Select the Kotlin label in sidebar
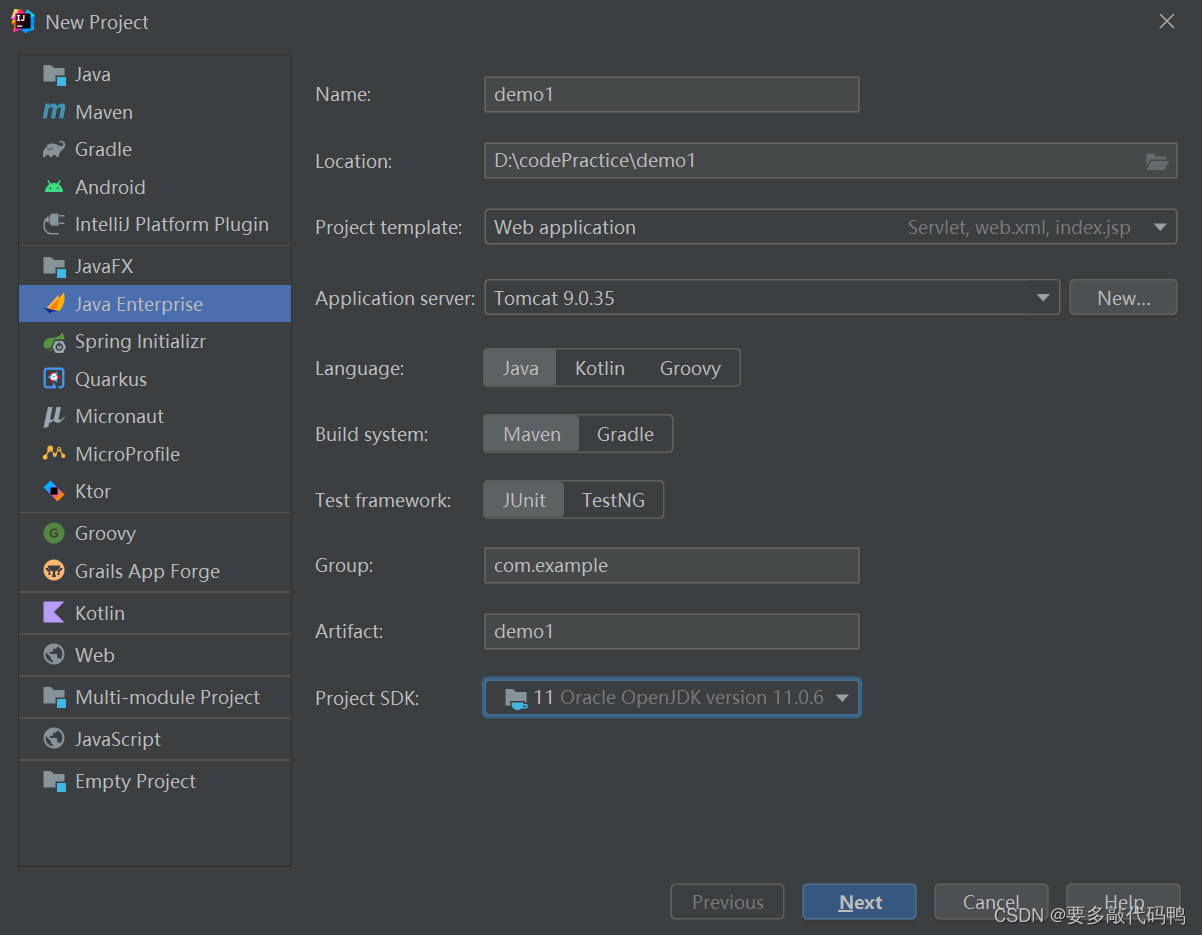The width and height of the screenshot is (1202, 935). (100, 613)
